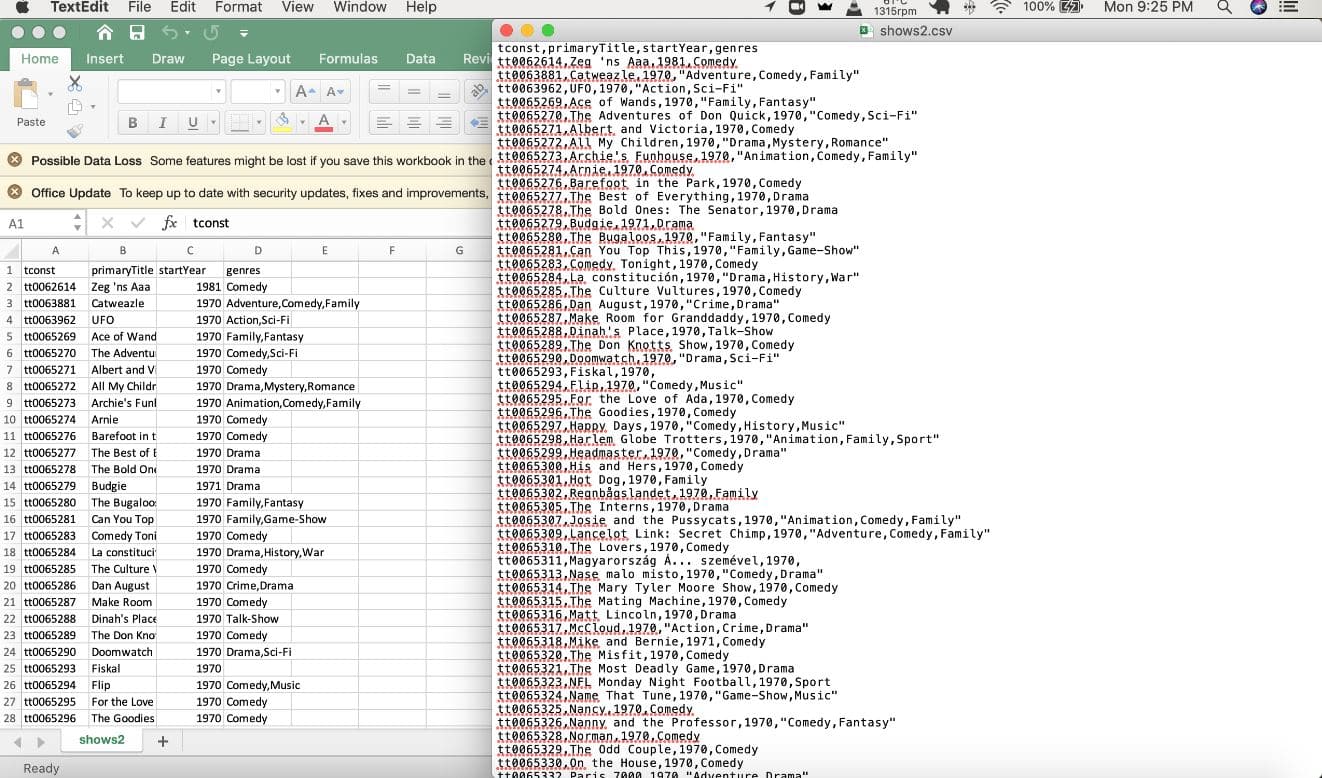The width and height of the screenshot is (1322, 778).
Task: Click cell containing Catweazle
Action: pyautogui.click(x=123, y=303)
